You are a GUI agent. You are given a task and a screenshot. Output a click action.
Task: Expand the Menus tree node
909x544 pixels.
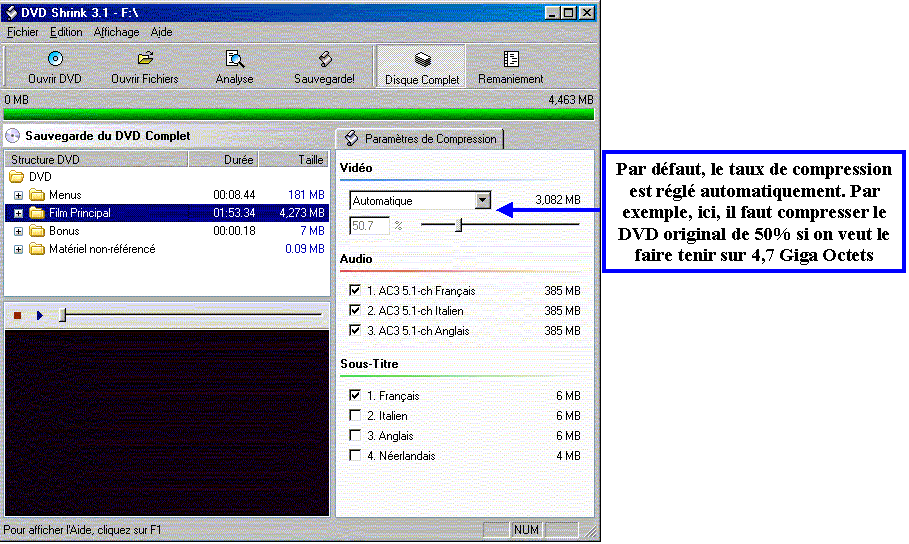click(19, 195)
